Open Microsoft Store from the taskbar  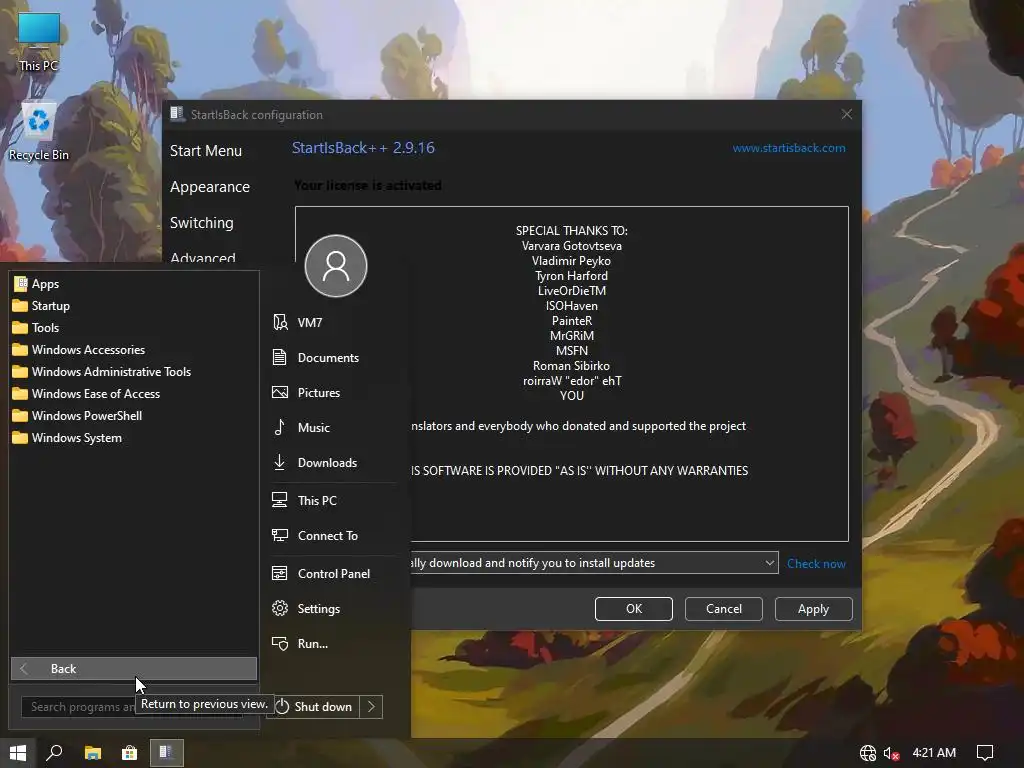point(130,753)
